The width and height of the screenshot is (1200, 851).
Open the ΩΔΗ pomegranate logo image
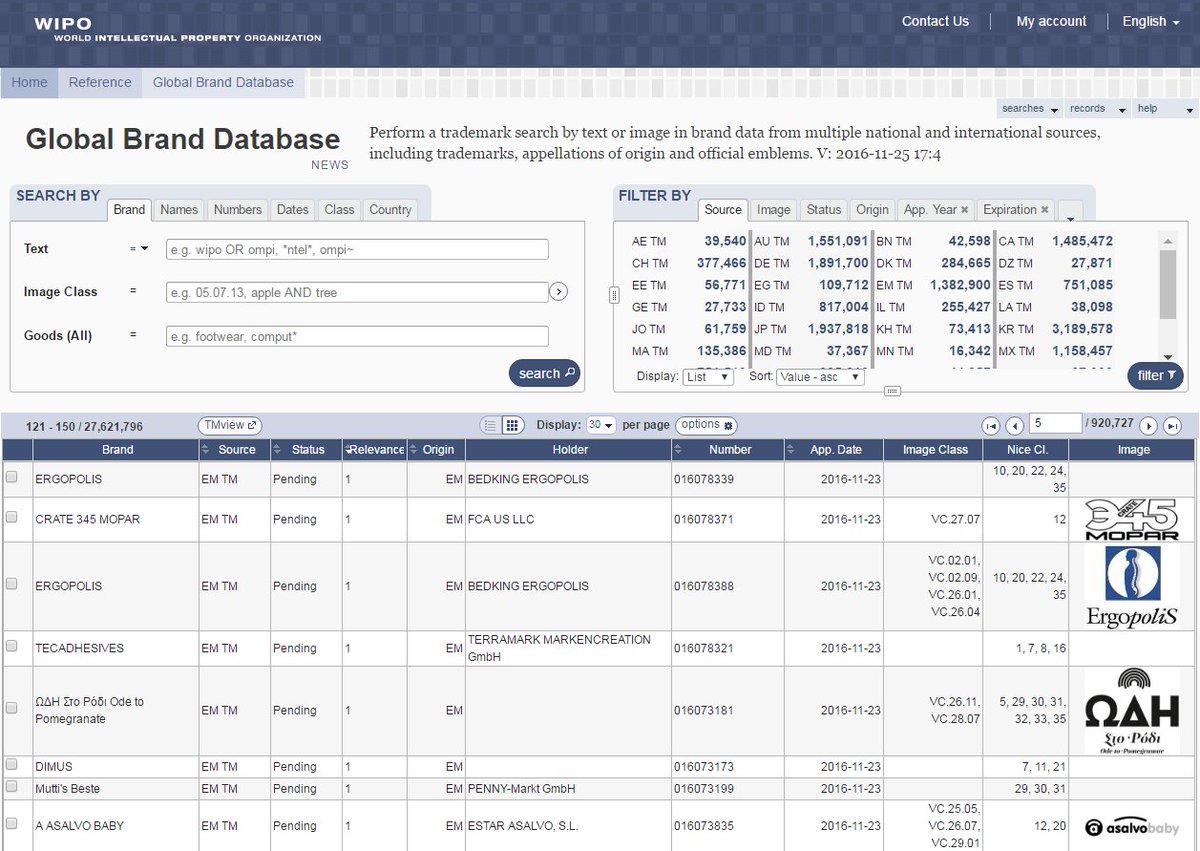click(1133, 710)
